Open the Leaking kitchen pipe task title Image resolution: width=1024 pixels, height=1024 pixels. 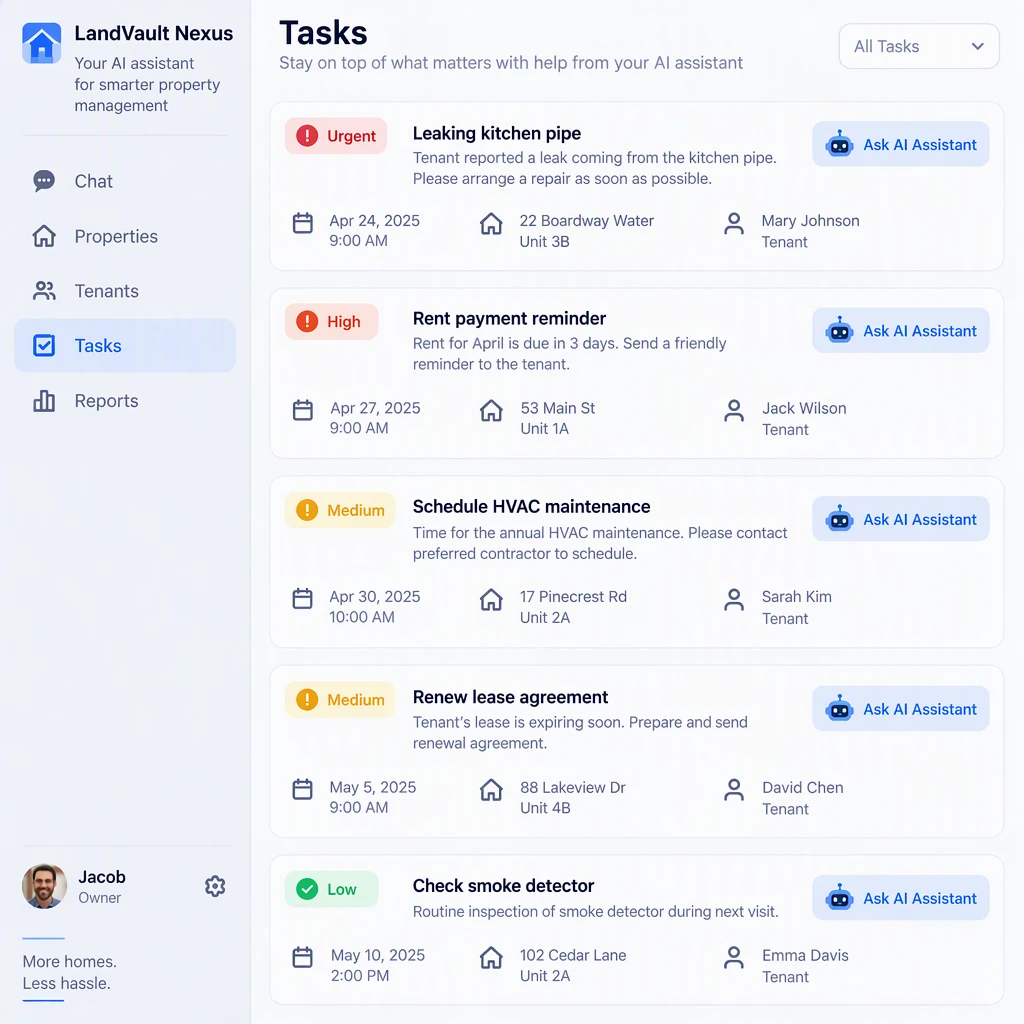coord(496,133)
